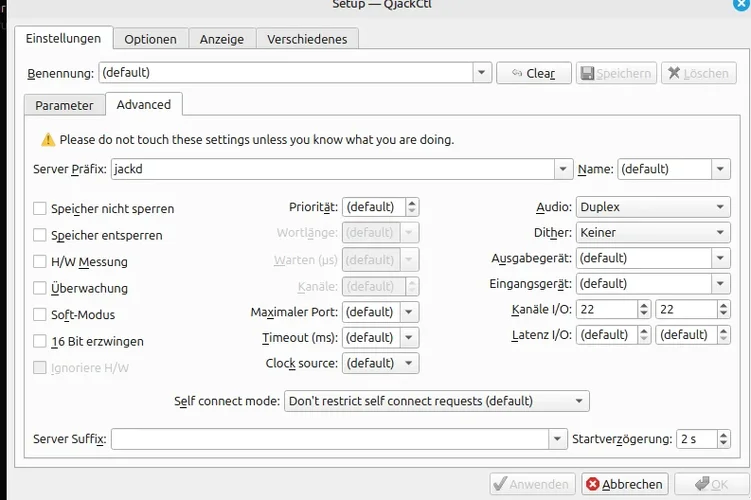Image resolution: width=751 pixels, height=500 pixels.
Task: Open the Timeout (ms) dropdown
Action: [409, 337]
